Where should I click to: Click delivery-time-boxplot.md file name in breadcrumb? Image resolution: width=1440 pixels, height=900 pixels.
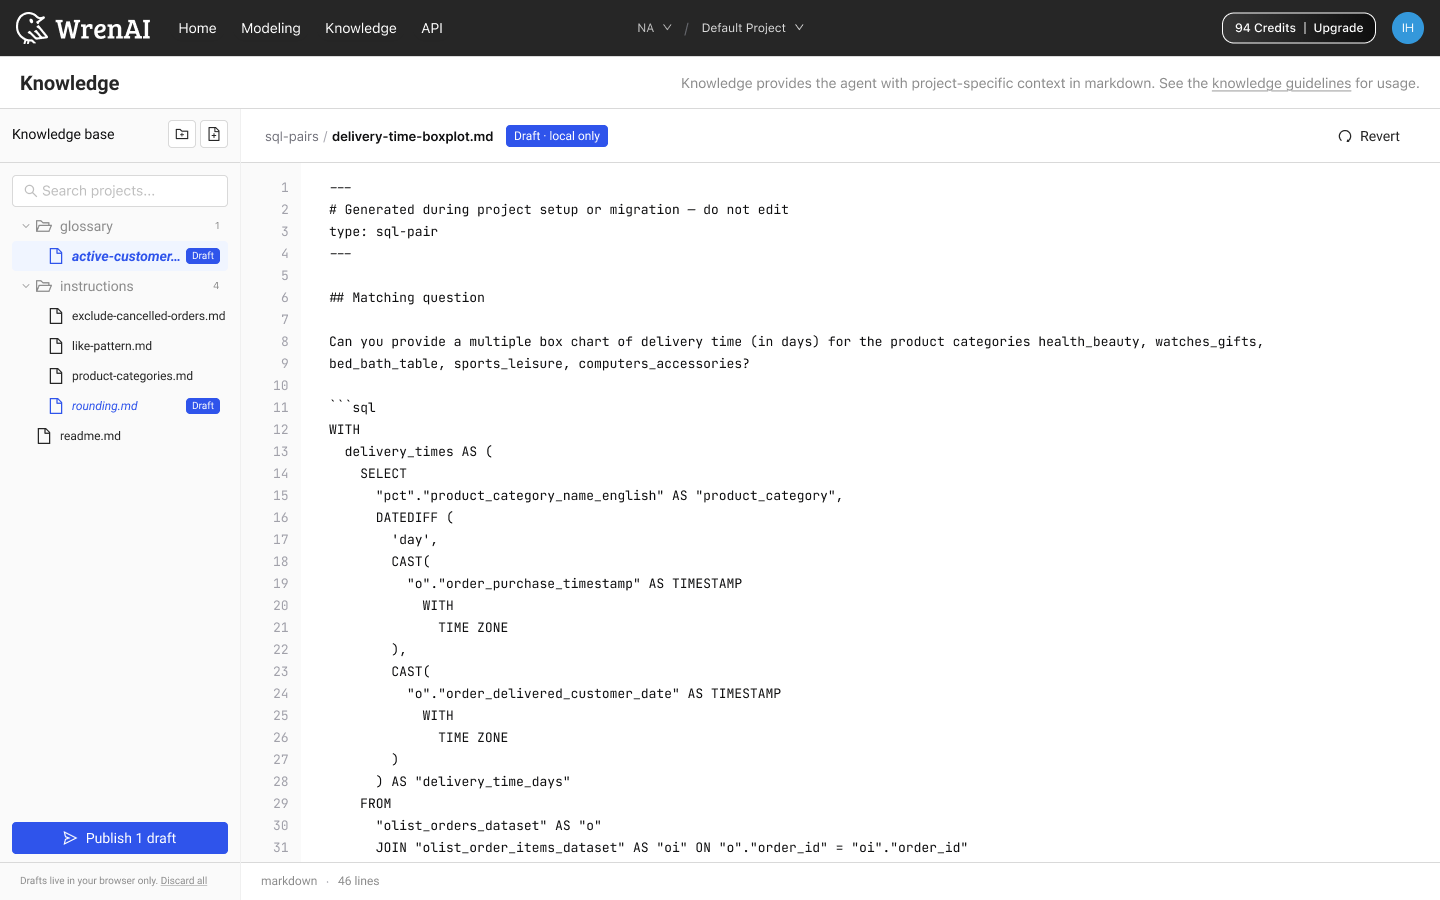(x=412, y=136)
